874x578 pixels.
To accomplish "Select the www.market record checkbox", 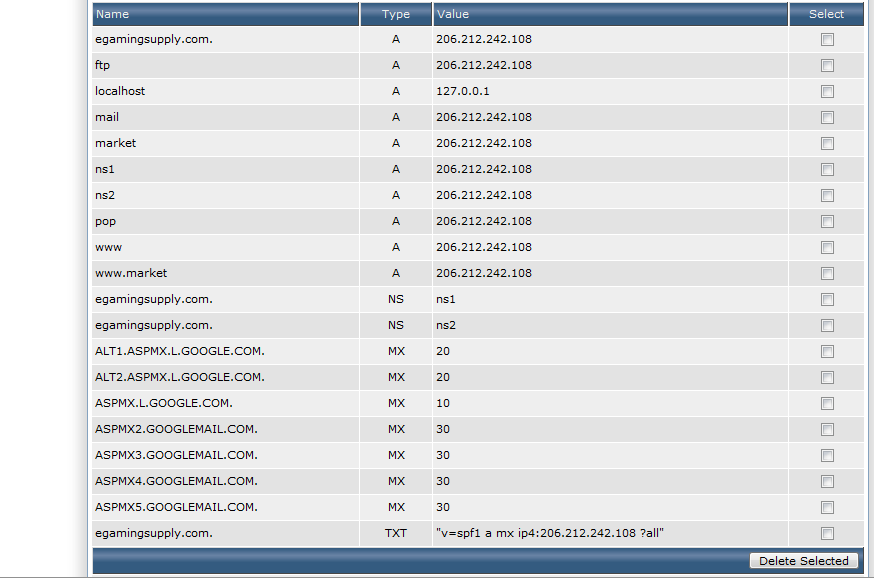I will pos(827,274).
